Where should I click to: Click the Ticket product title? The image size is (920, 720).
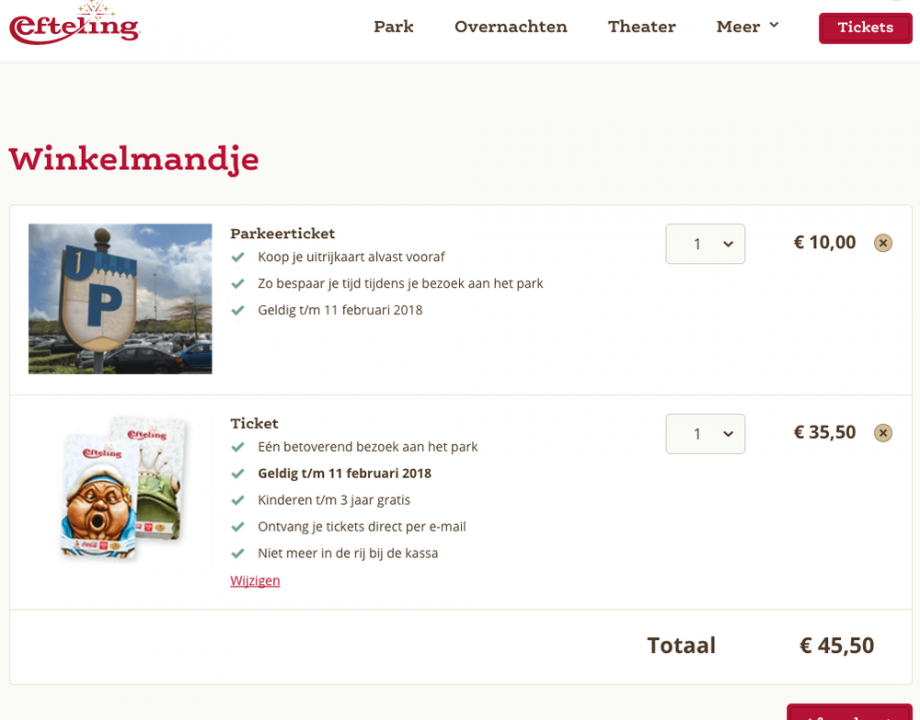[254, 424]
